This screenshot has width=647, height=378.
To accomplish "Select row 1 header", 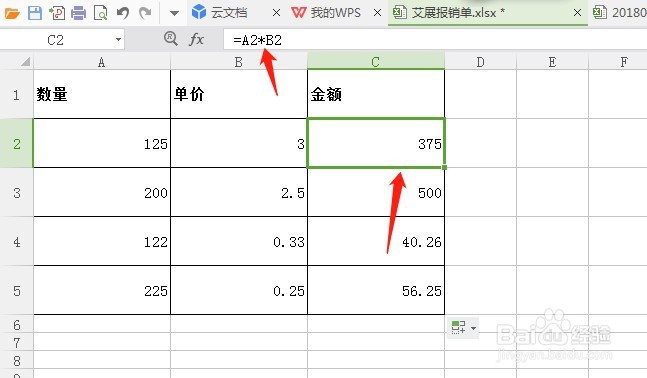I will coord(17,94).
